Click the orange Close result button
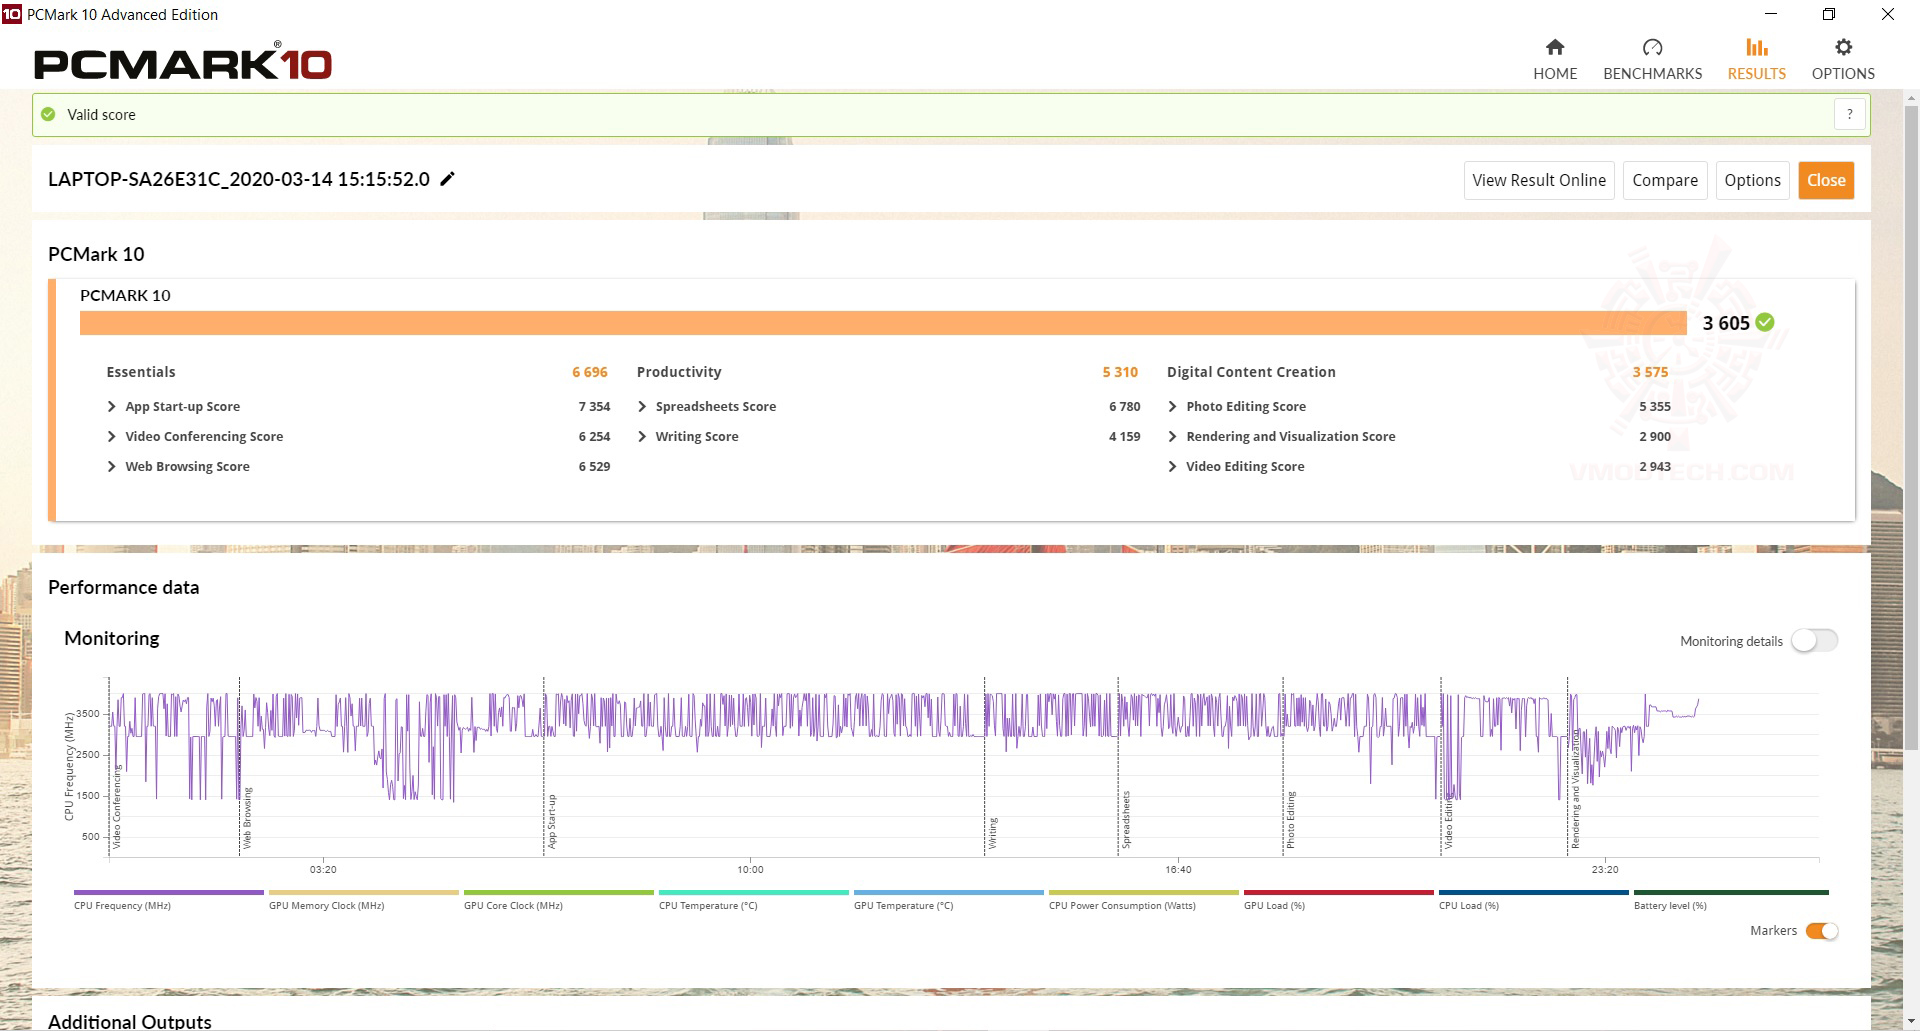This screenshot has width=1920, height=1031. (x=1826, y=180)
